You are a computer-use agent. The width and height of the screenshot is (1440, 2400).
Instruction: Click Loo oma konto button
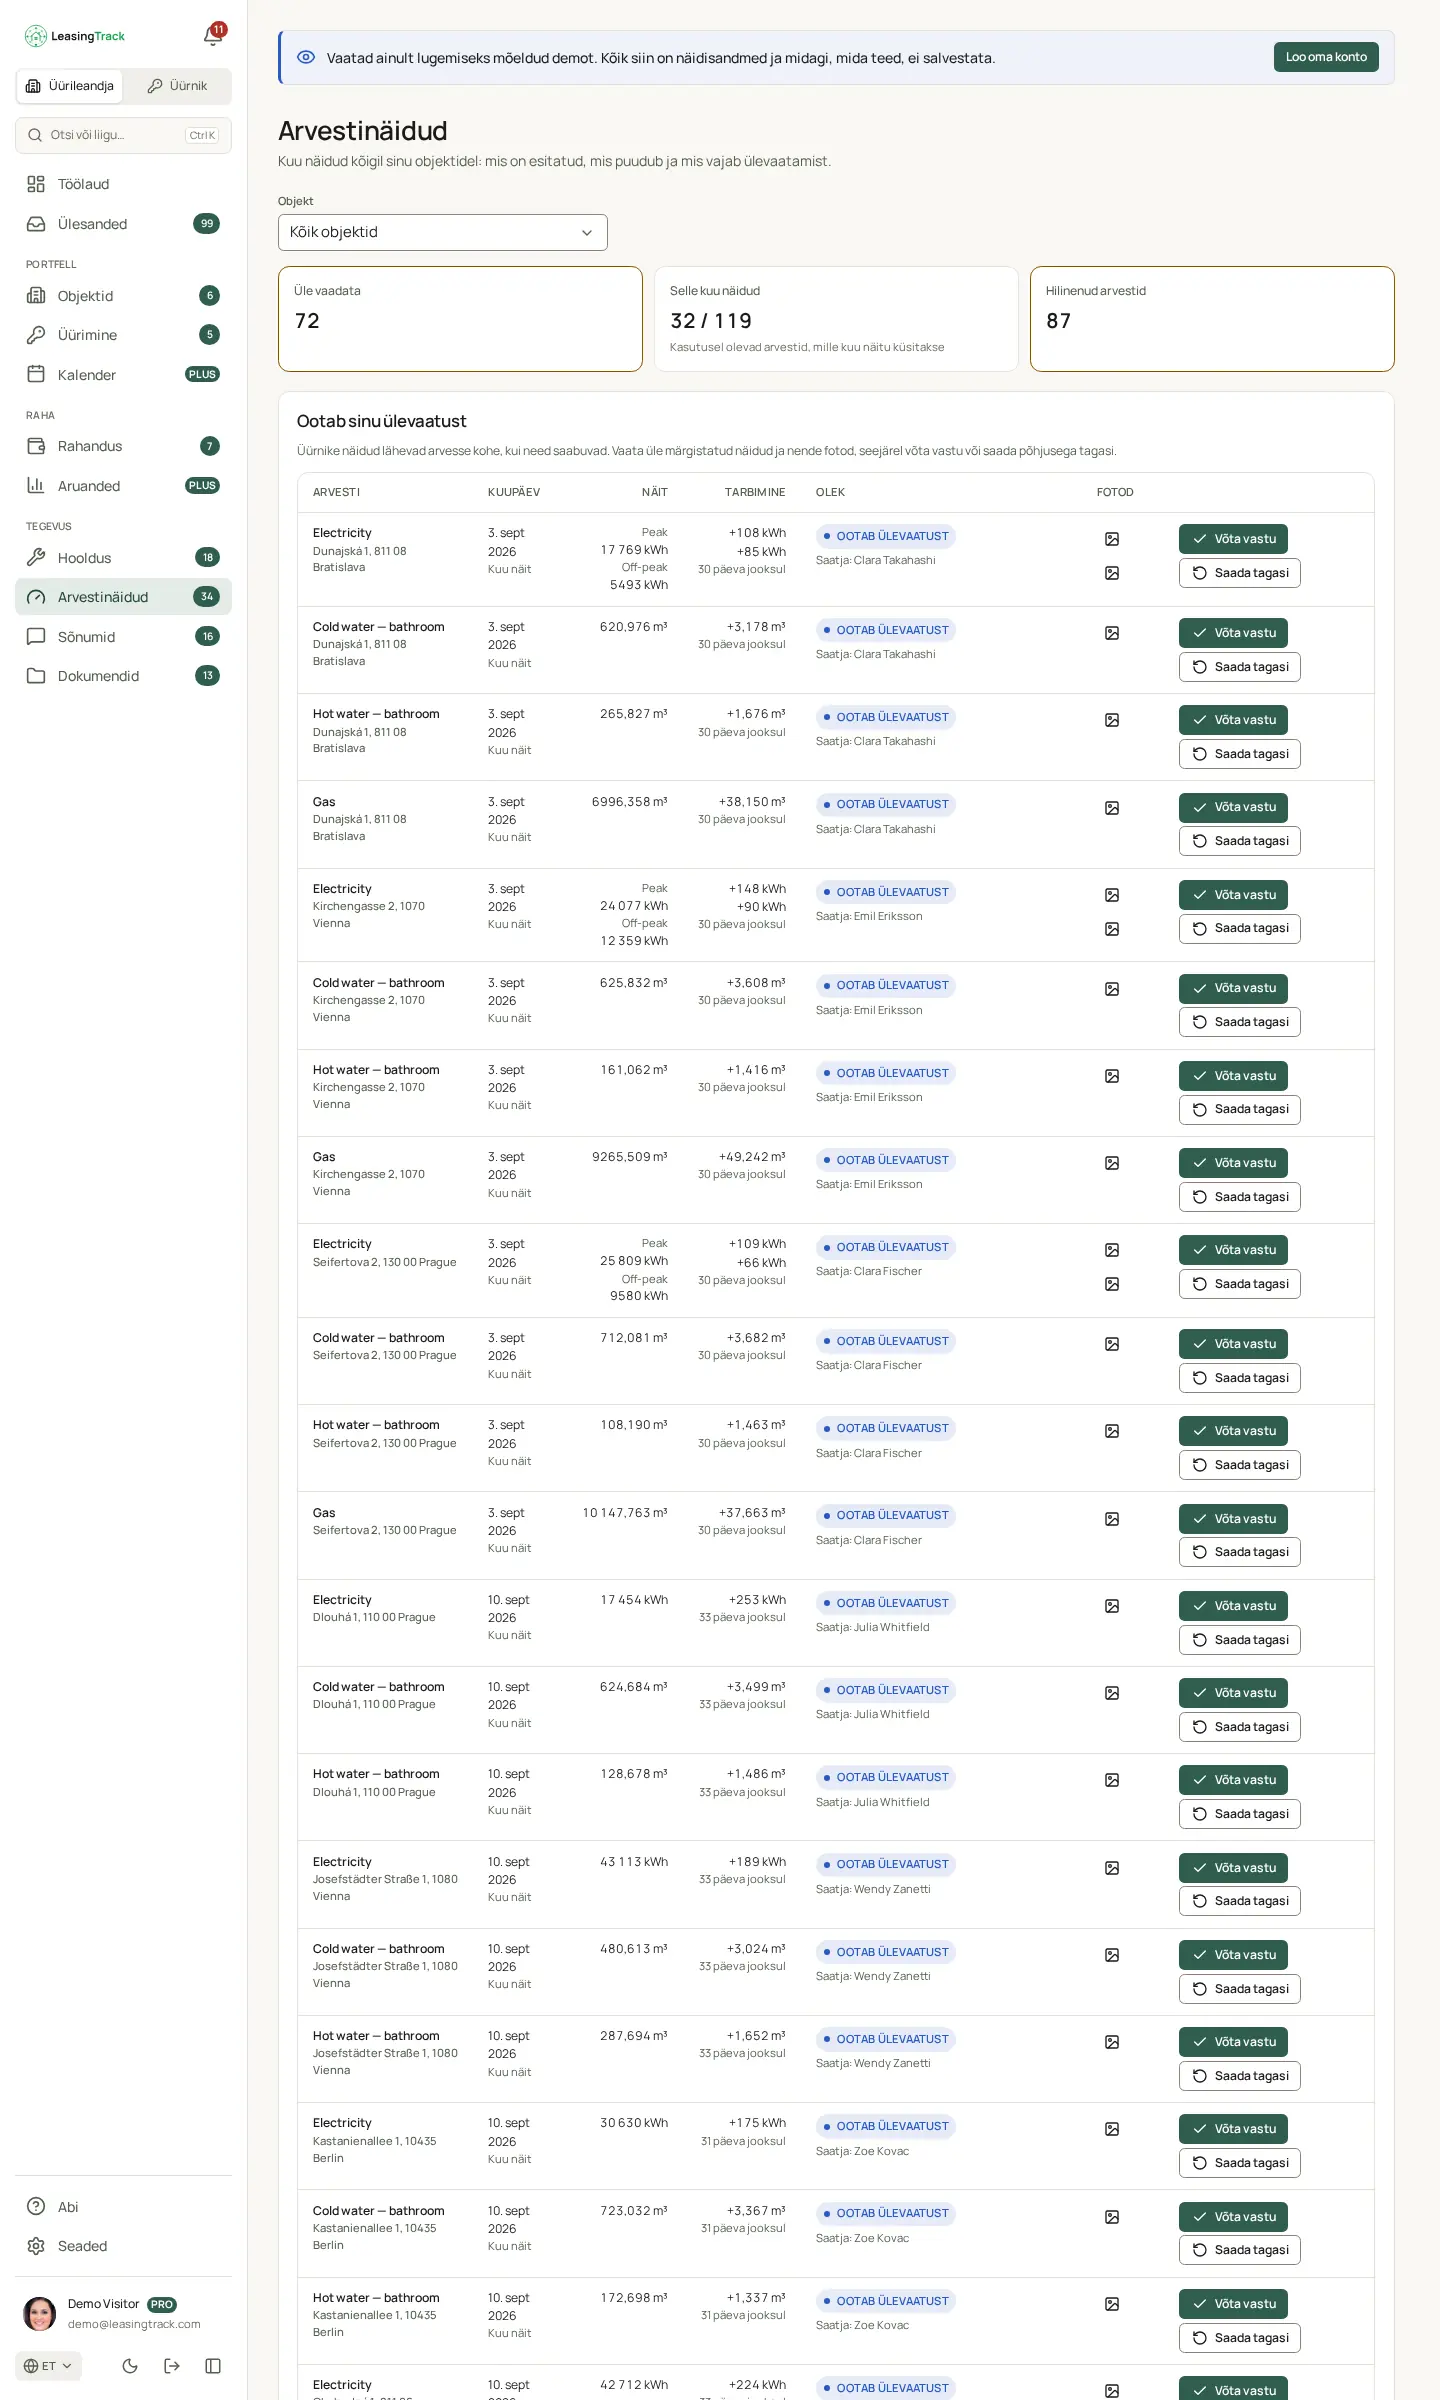click(x=1326, y=57)
